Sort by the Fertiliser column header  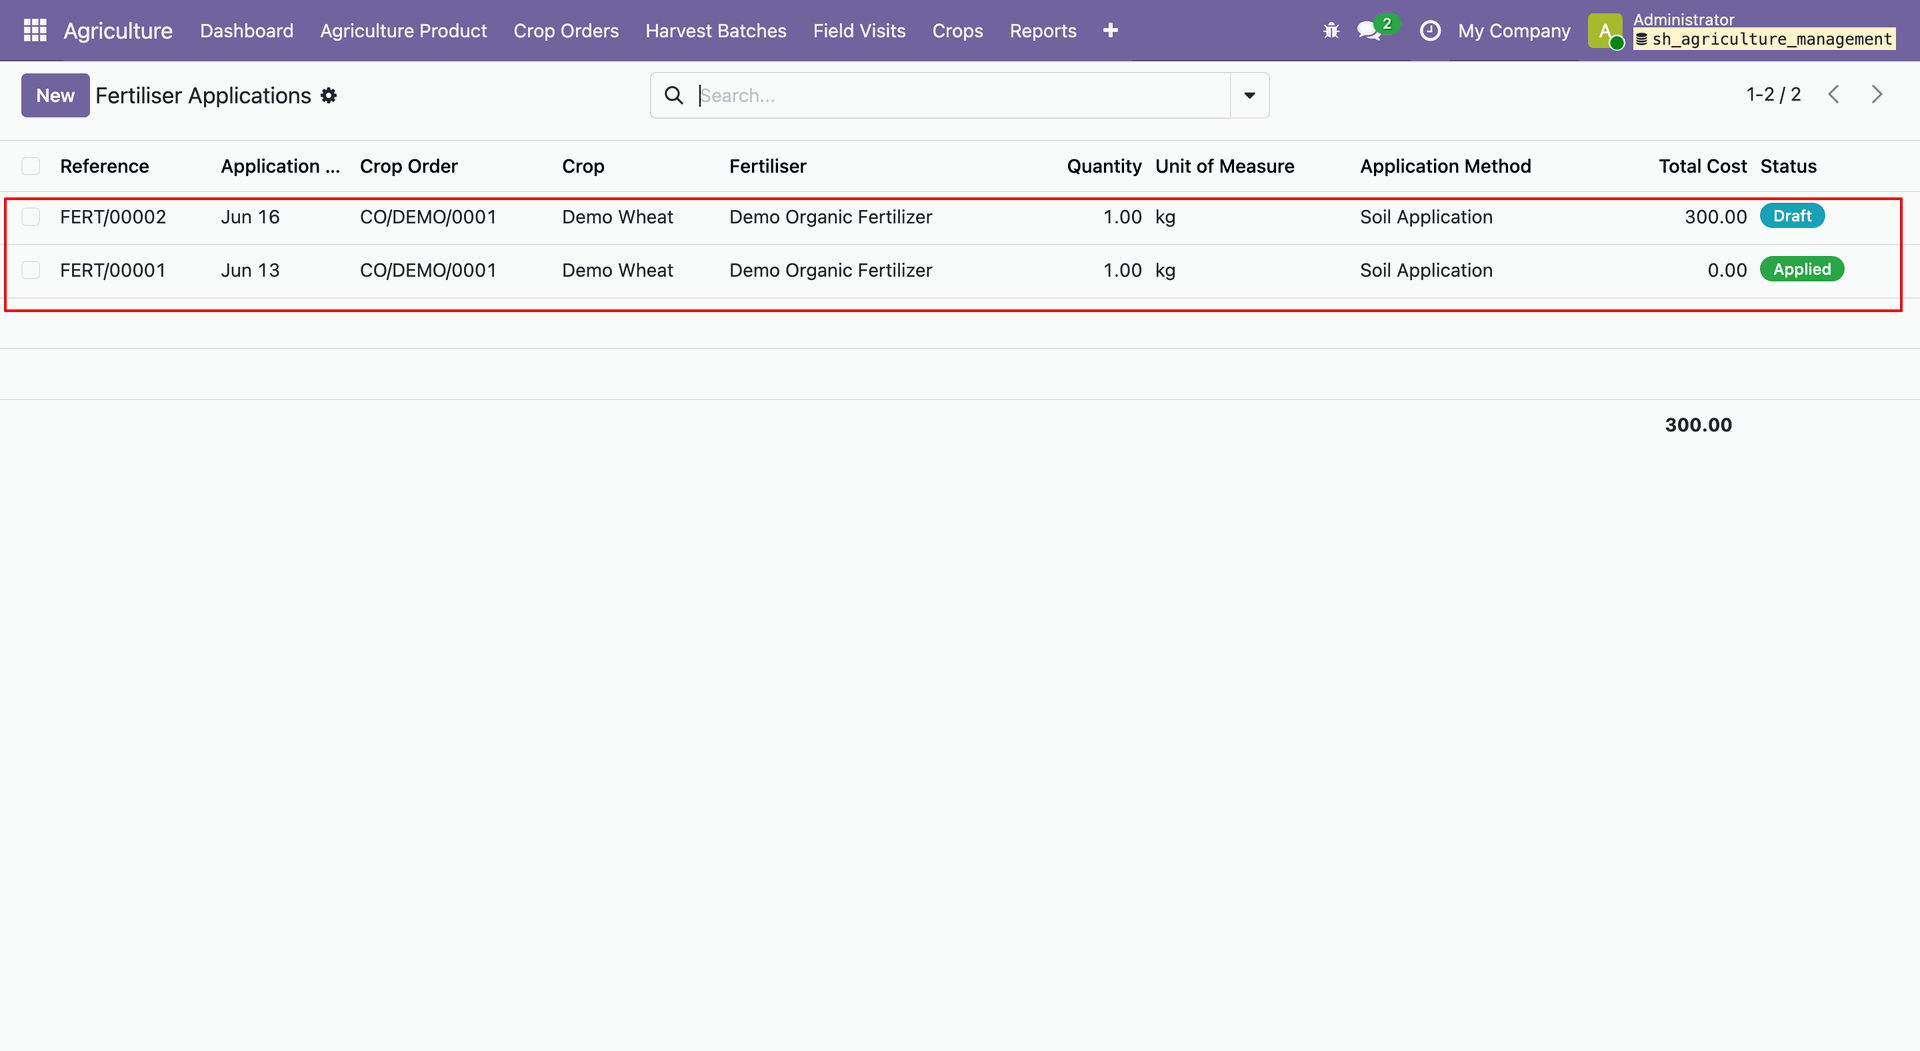click(x=768, y=166)
